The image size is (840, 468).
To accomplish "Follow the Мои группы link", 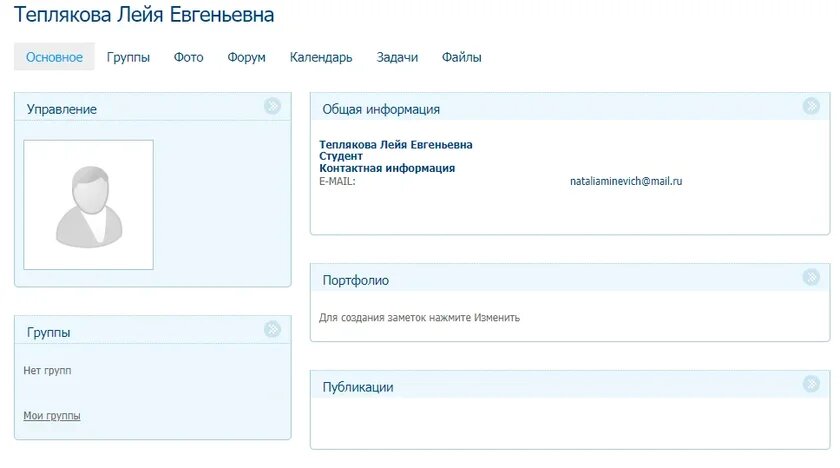I will click(52, 416).
